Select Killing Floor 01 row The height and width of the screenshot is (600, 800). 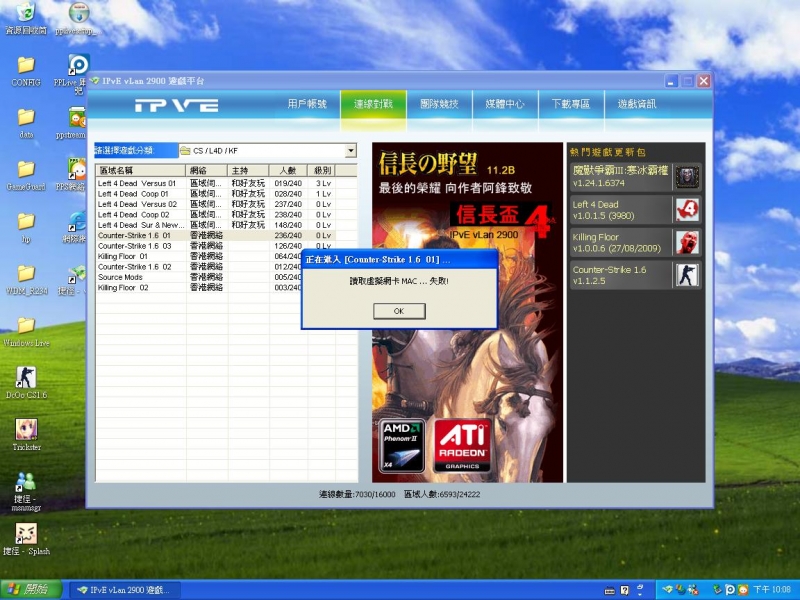199,257
